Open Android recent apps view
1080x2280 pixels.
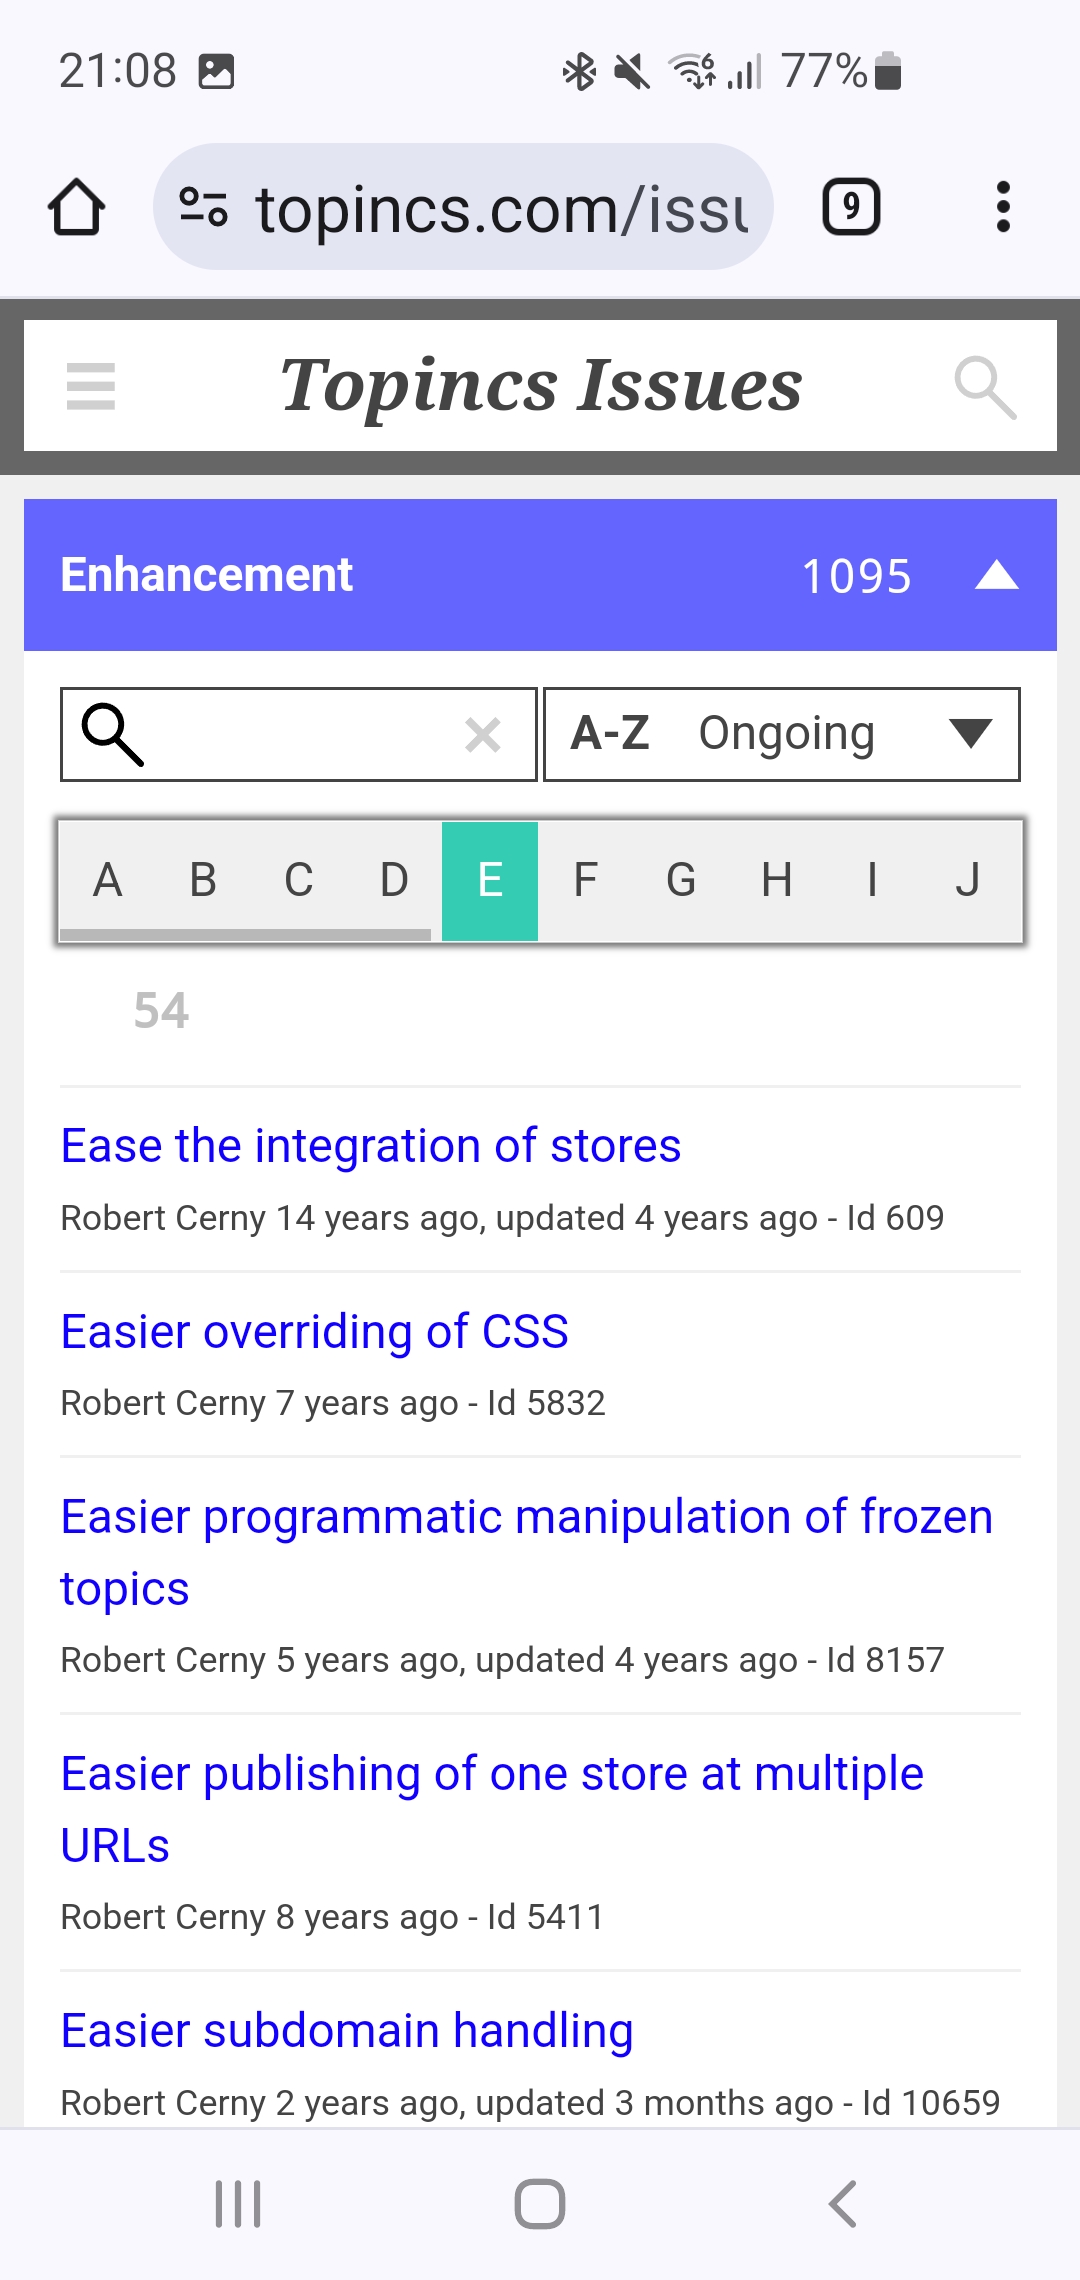238,2204
